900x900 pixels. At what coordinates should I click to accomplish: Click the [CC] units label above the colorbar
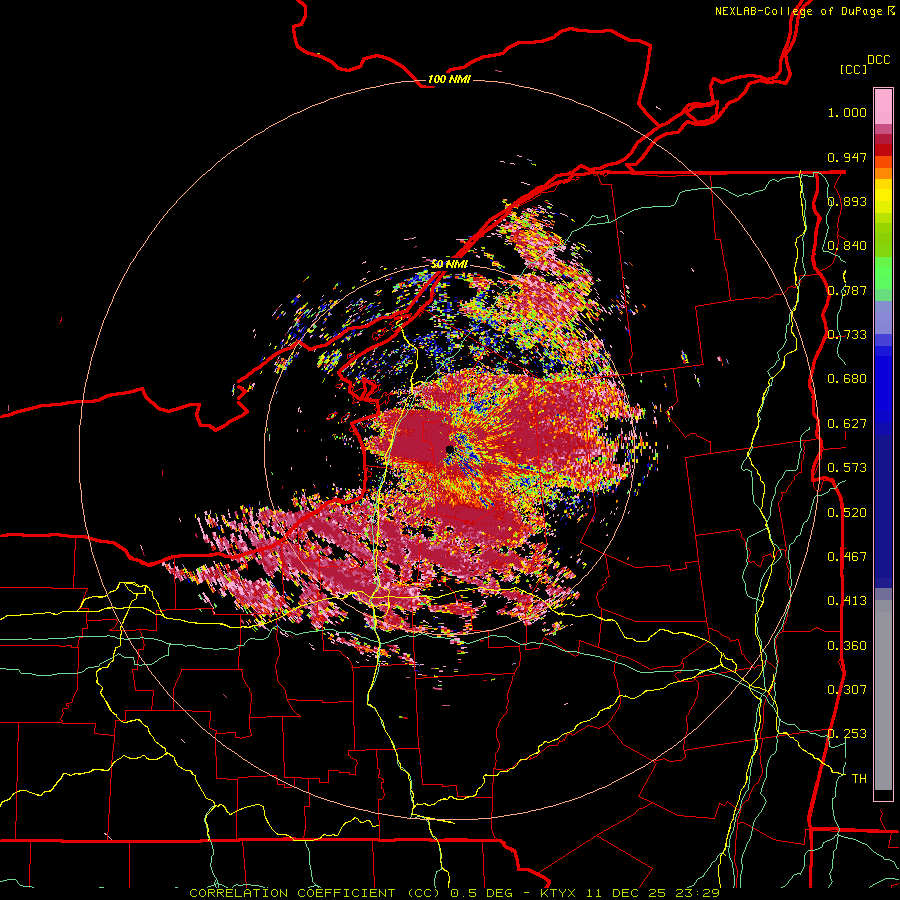(x=853, y=69)
